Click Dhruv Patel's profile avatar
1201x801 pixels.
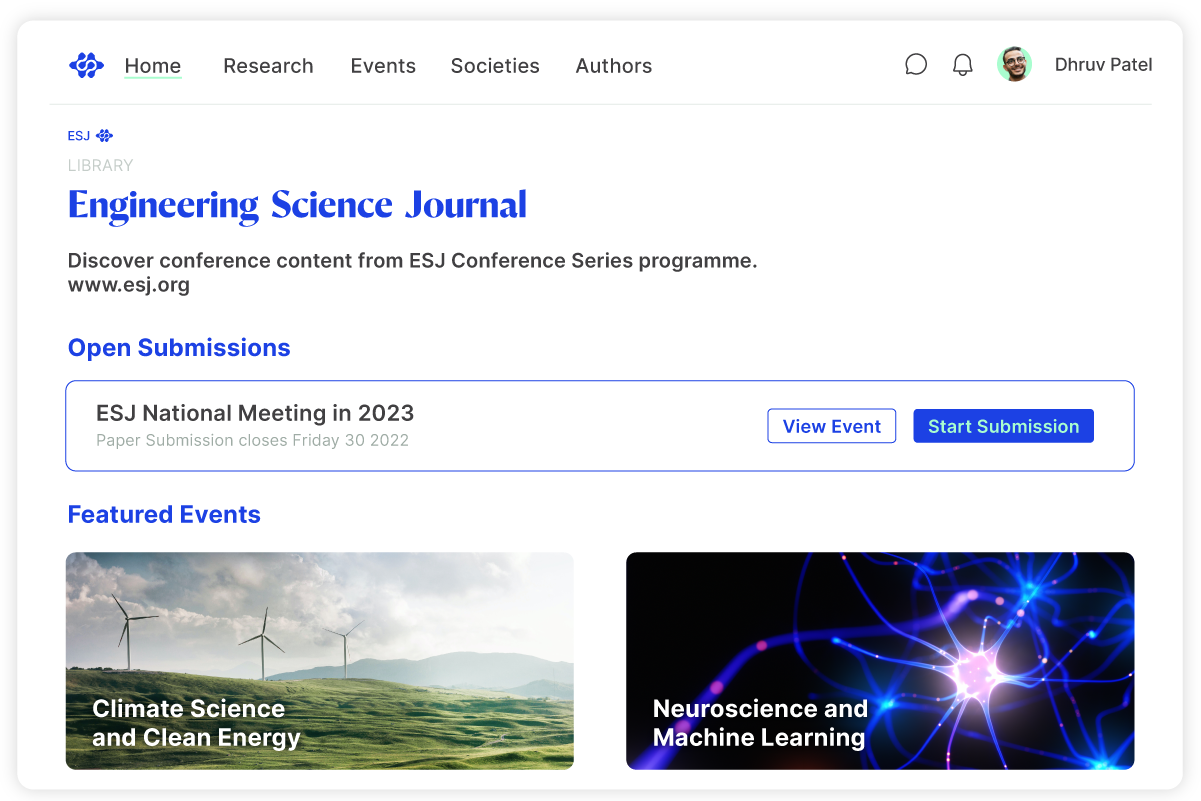point(1014,65)
